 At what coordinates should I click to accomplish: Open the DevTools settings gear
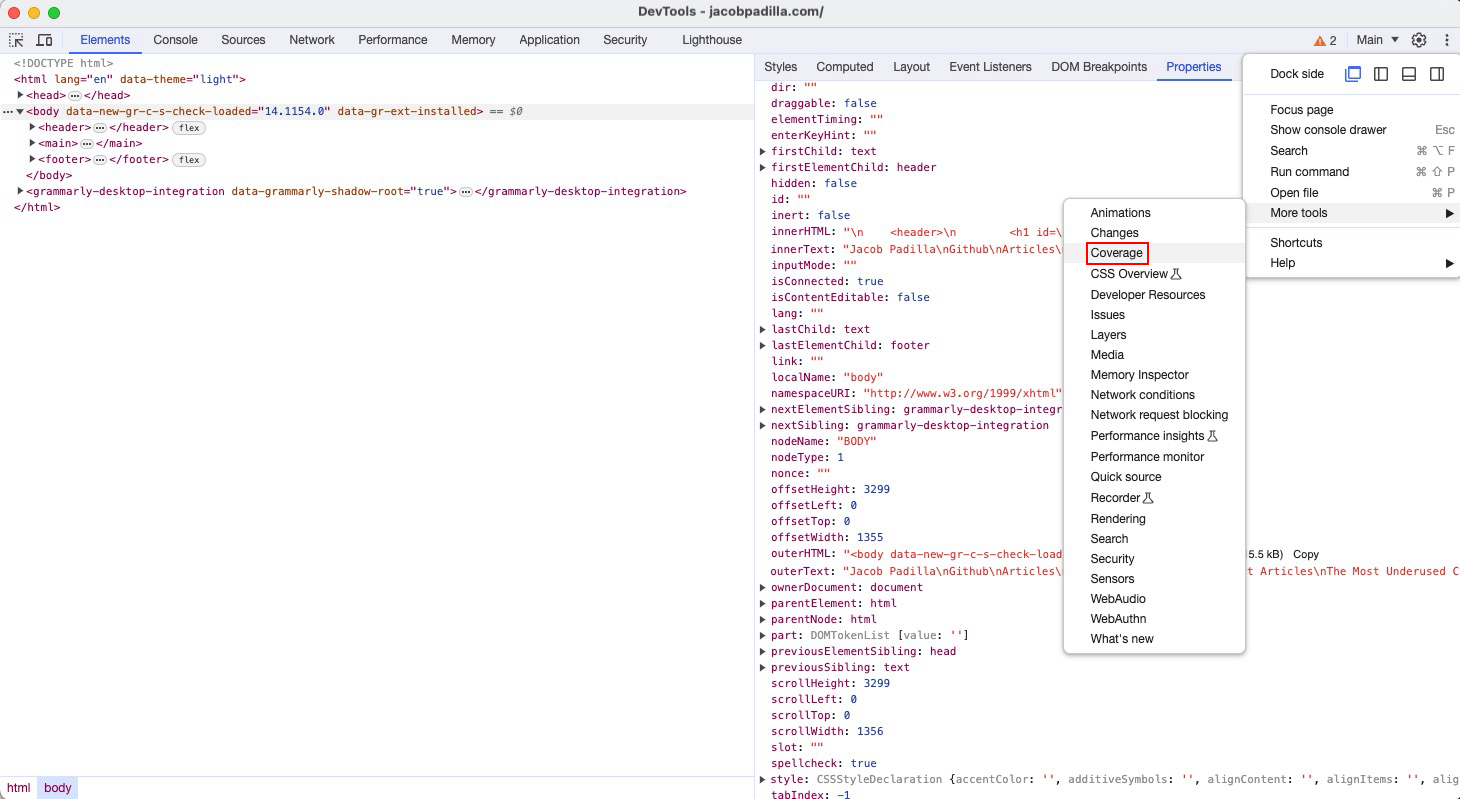pos(1419,39)
